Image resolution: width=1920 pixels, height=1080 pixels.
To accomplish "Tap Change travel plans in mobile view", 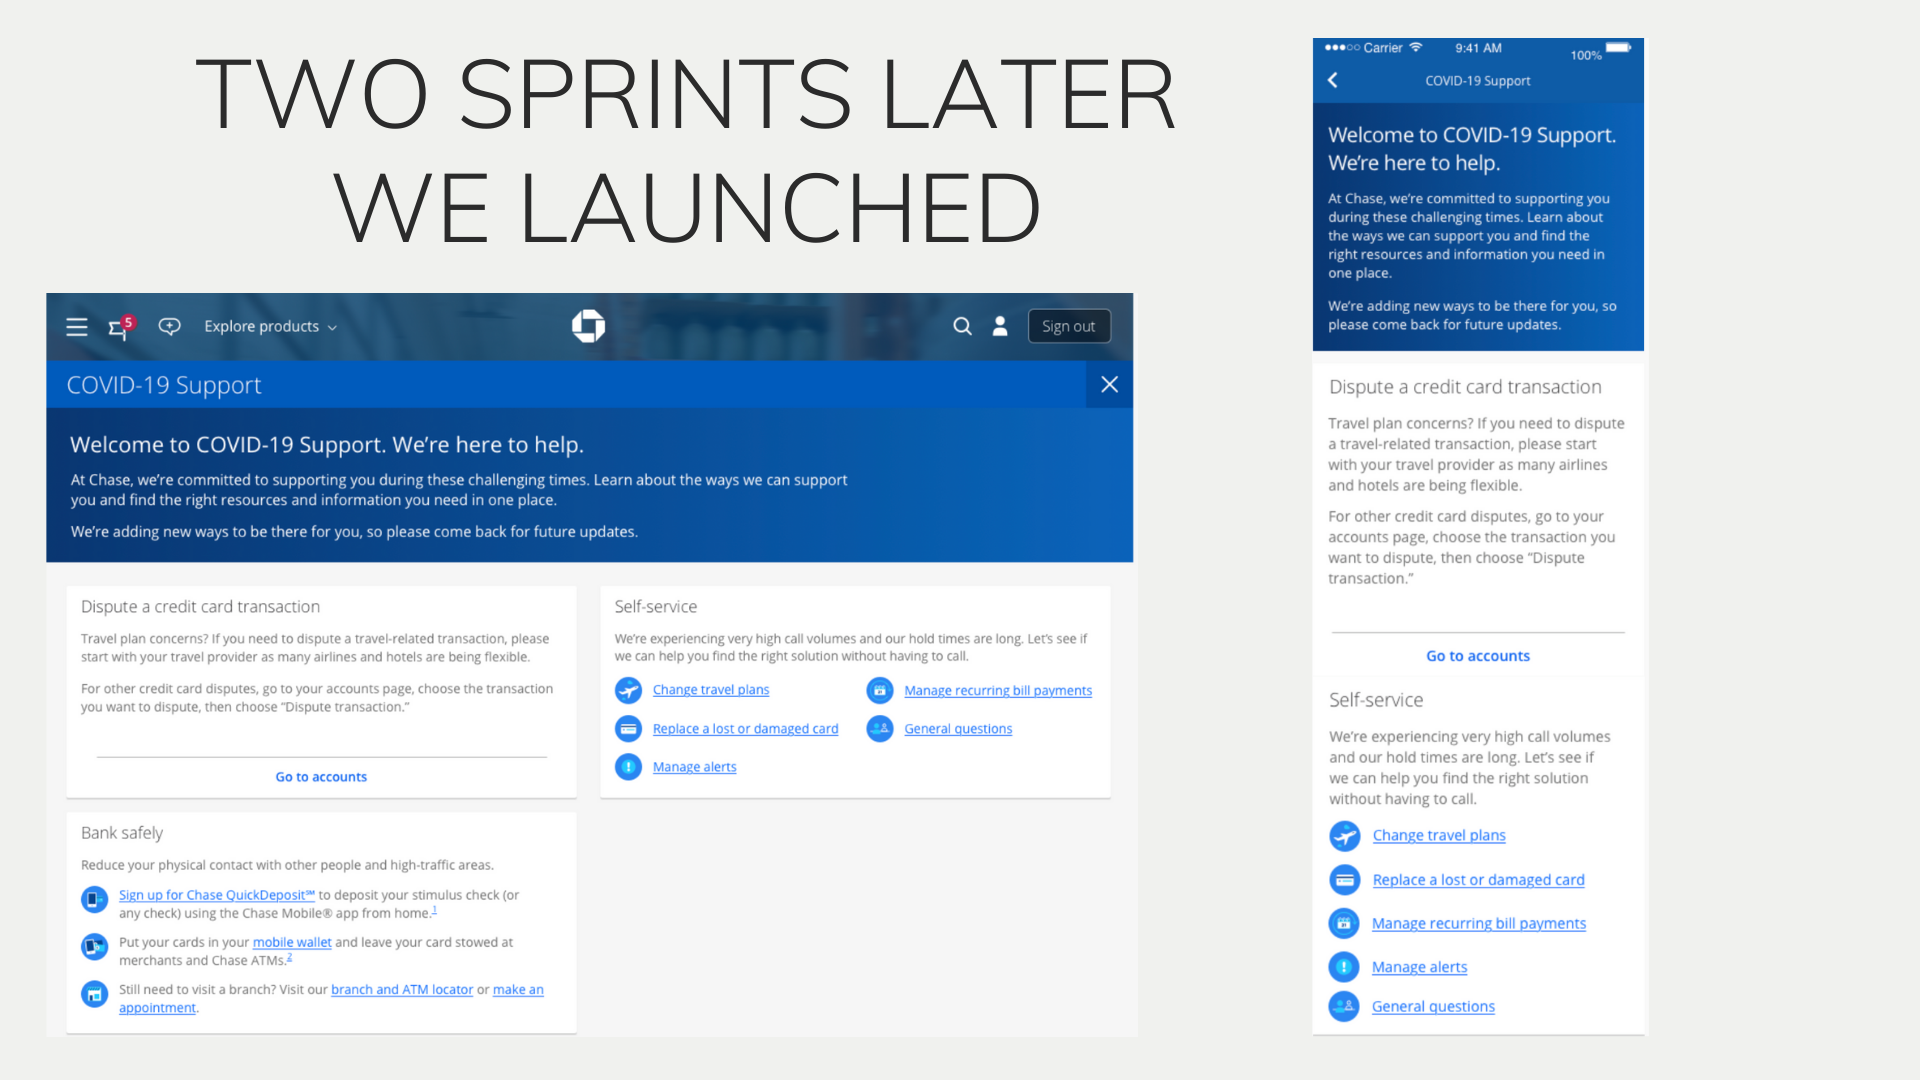I will coord(1439,835).
